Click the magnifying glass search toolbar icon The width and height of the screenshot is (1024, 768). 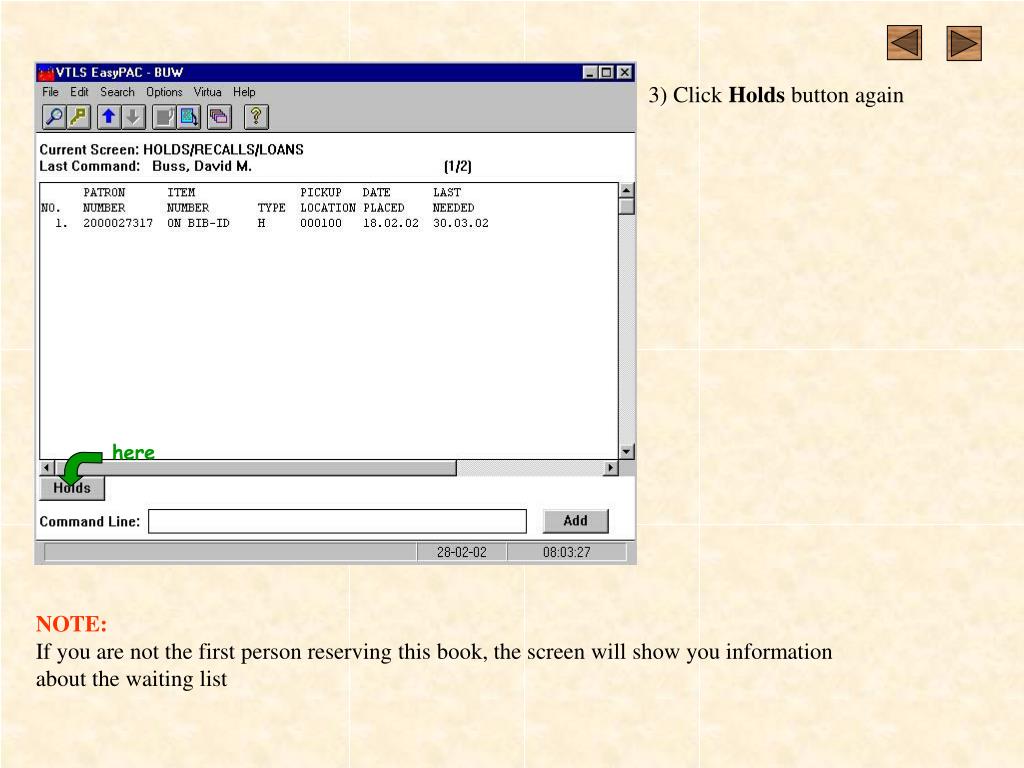[x=54, y=117]
